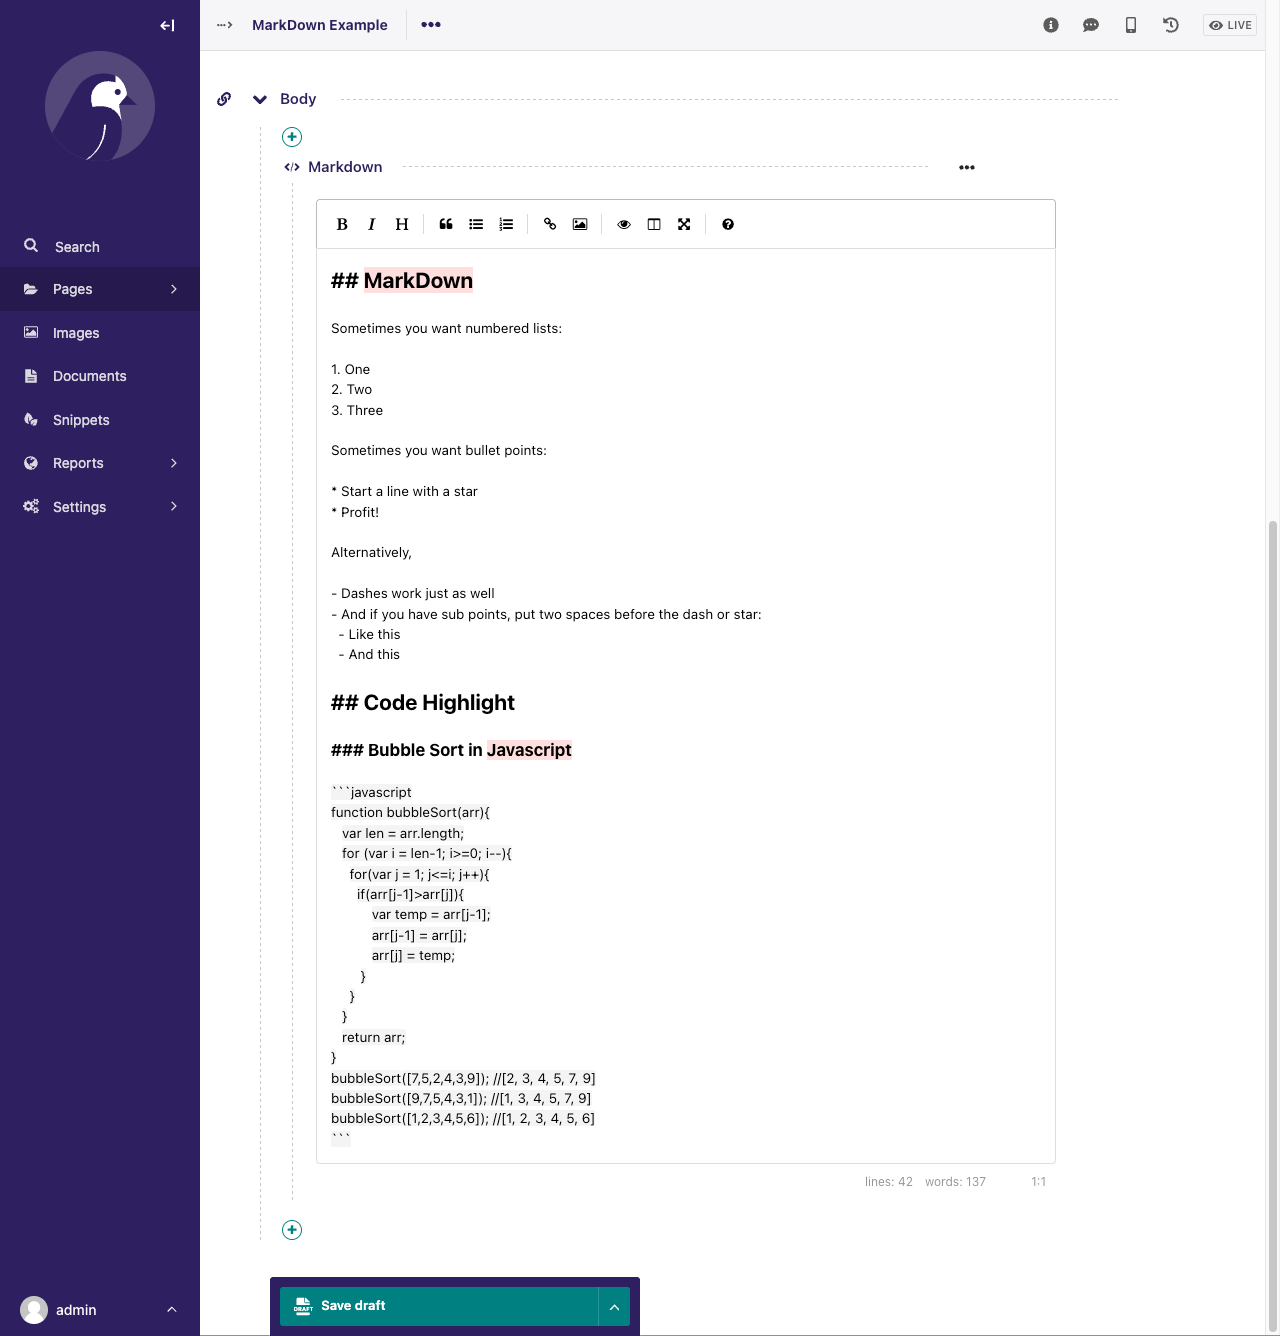Apply italic formatting in editor toolbar
This screenshot has width=1280, height=1336.
coord(372,224)
